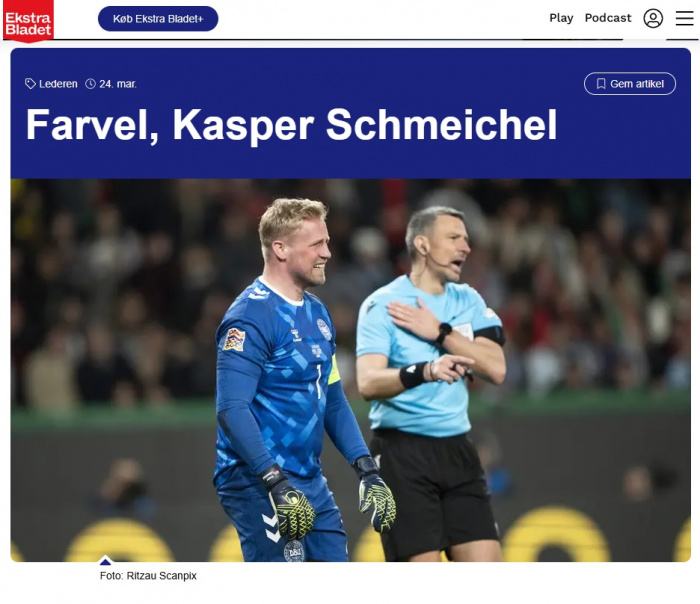
Task: Open the user profile icon
Action: [653, 18]
